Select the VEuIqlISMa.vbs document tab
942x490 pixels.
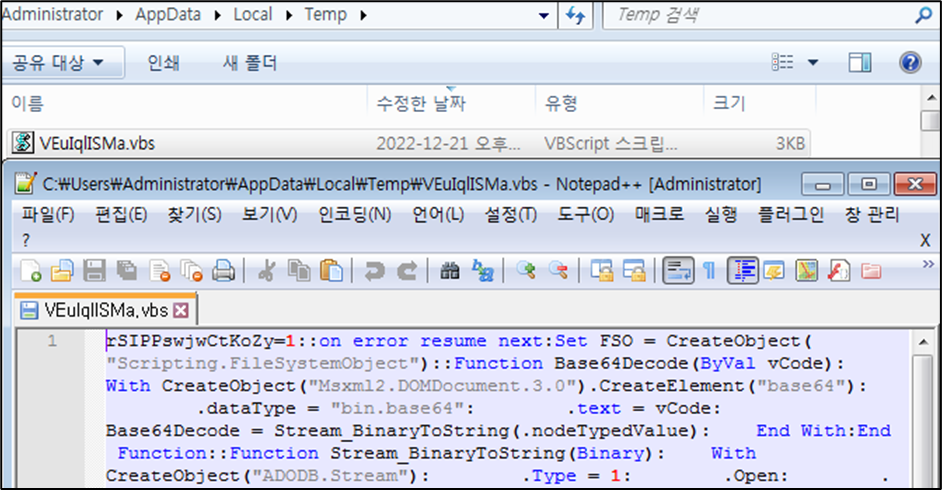[104, 310]
